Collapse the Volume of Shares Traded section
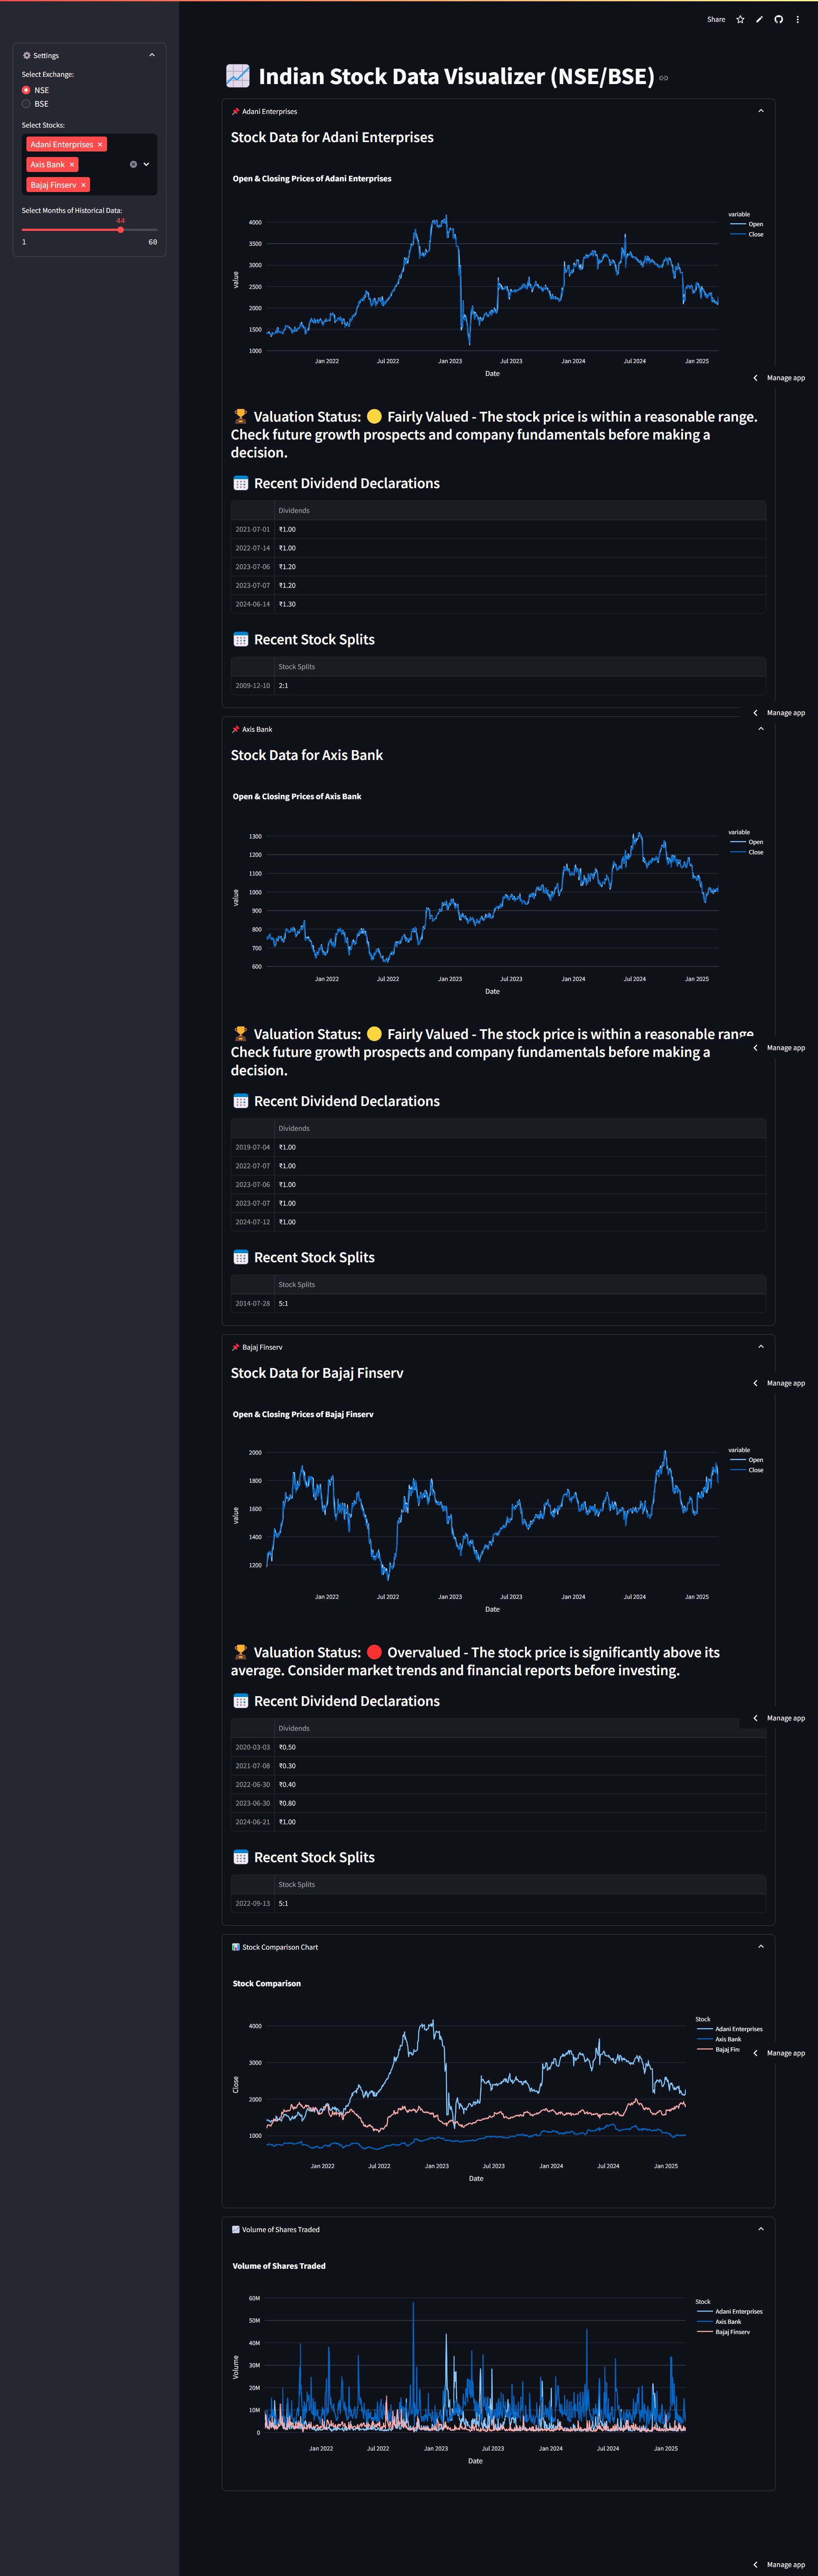Screen dimensions: 818x2576 click(x=760, y=2229)
